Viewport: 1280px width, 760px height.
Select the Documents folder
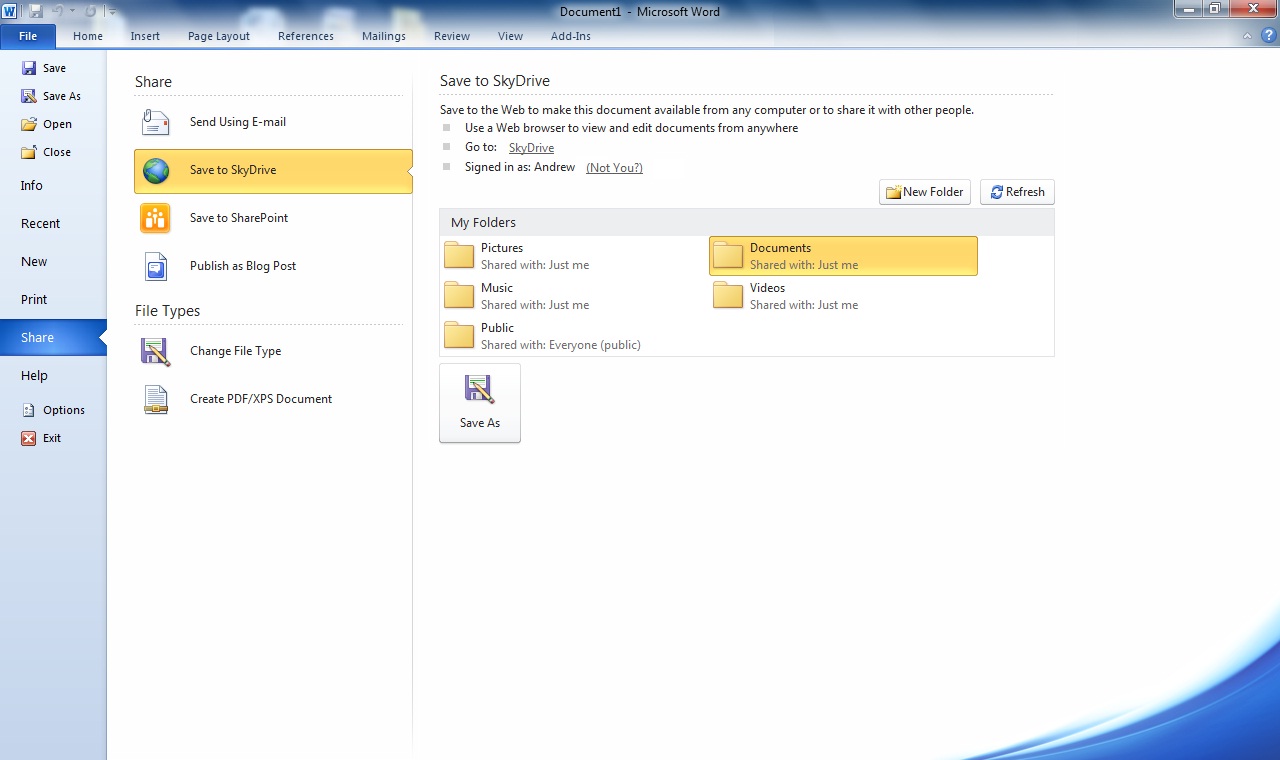pos(843,256)
